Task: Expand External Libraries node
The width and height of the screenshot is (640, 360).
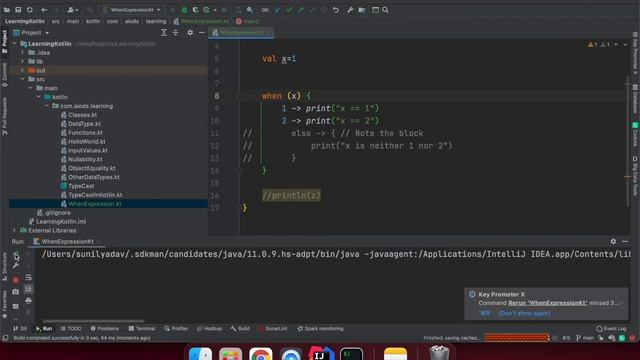Action: point(15,231)
